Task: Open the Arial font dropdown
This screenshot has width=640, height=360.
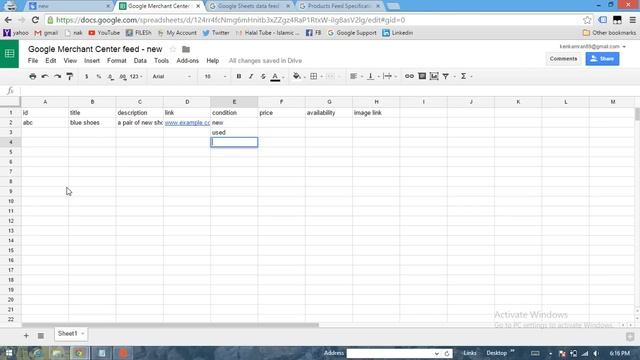Action: click(x=171, y=76)
